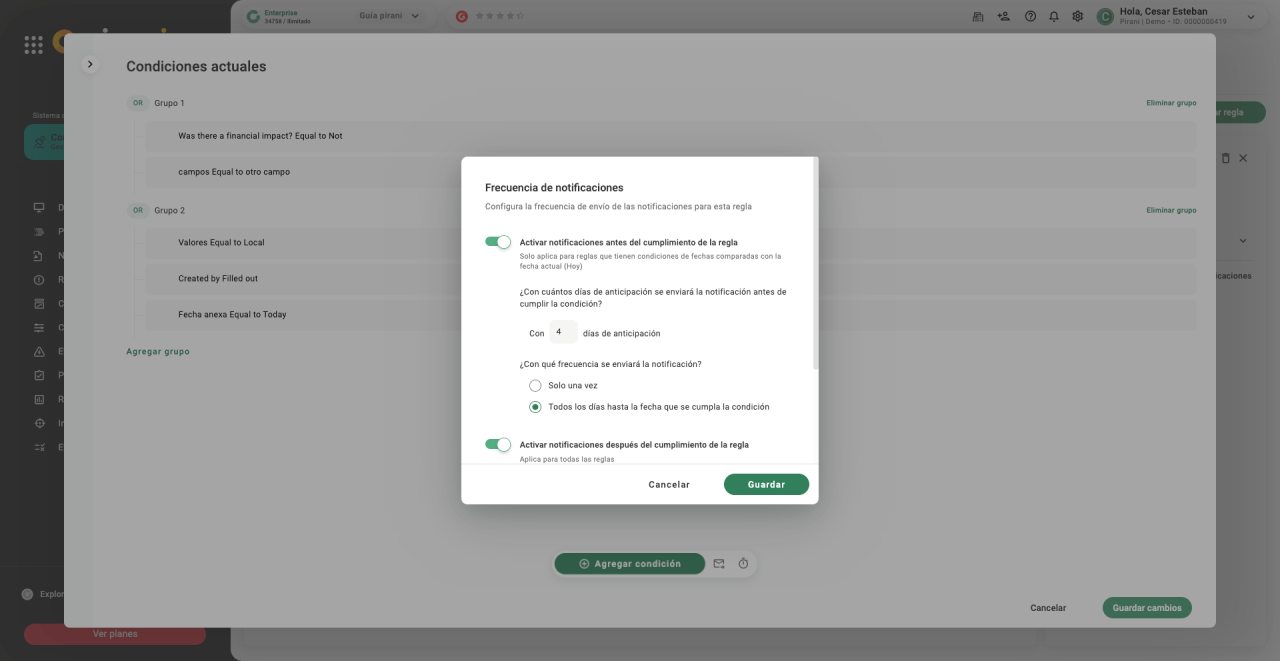This screenshot has width=1280, height=661.
Task: Open the apps grid launcher icon
Action: tap(33, 45)
